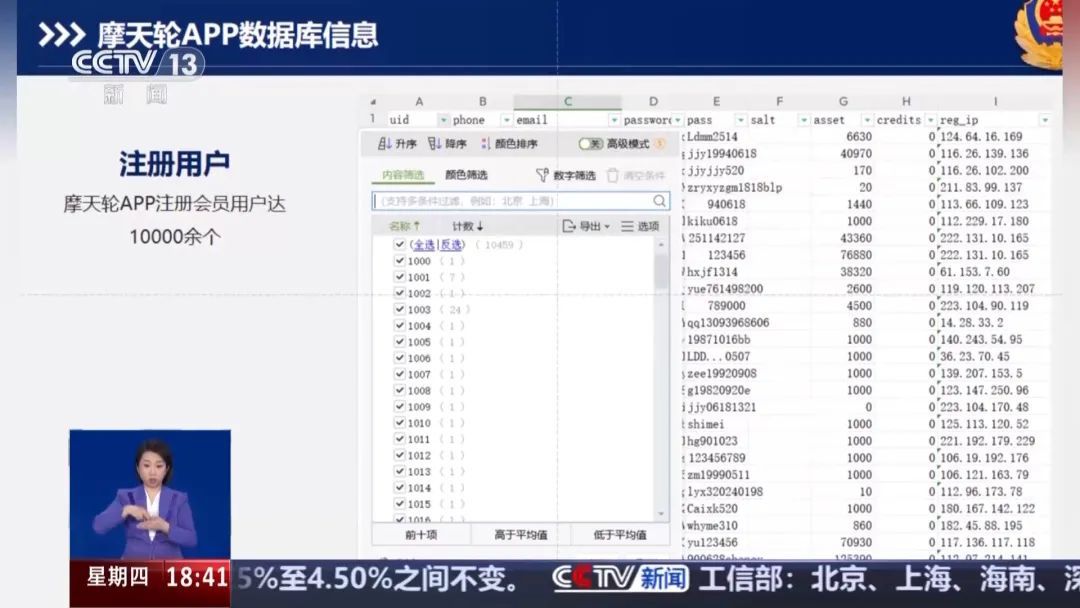Open the email column filter dropdown
Screen dimensions: 1080x608
(615, 120)
